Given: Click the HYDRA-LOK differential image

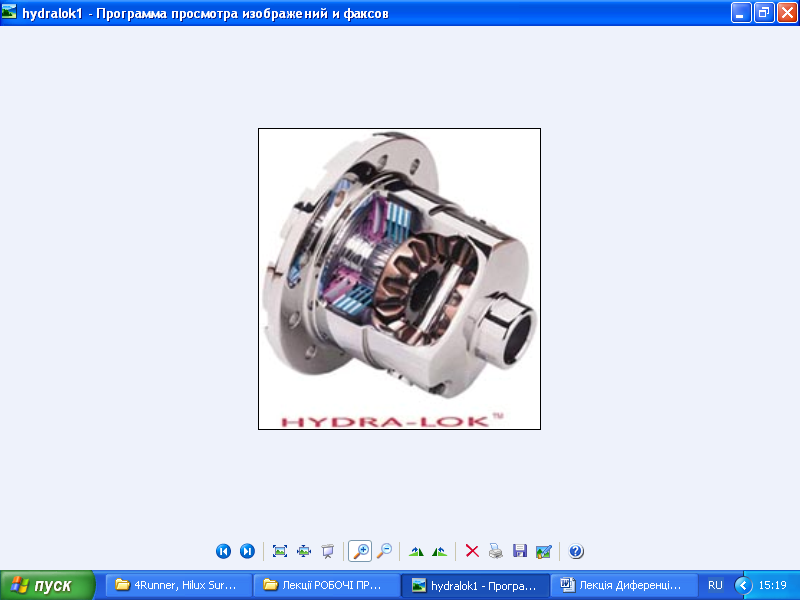Looking at the screenshot, I should (399, 279).
